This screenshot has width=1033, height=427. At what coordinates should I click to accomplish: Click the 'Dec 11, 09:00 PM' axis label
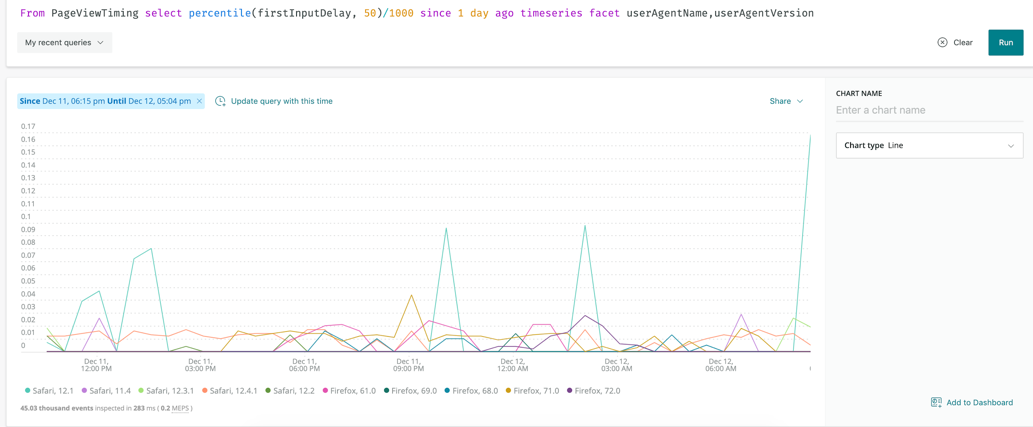pyautogui.click(x=408, y=365)
